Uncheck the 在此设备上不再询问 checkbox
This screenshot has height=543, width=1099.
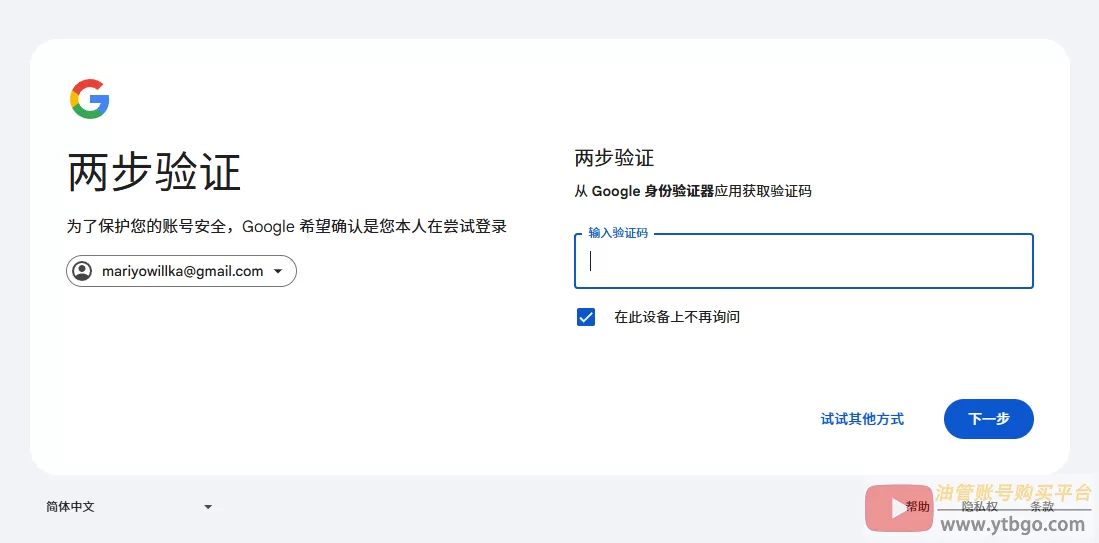pyautogui.click(x=586, y=317)
